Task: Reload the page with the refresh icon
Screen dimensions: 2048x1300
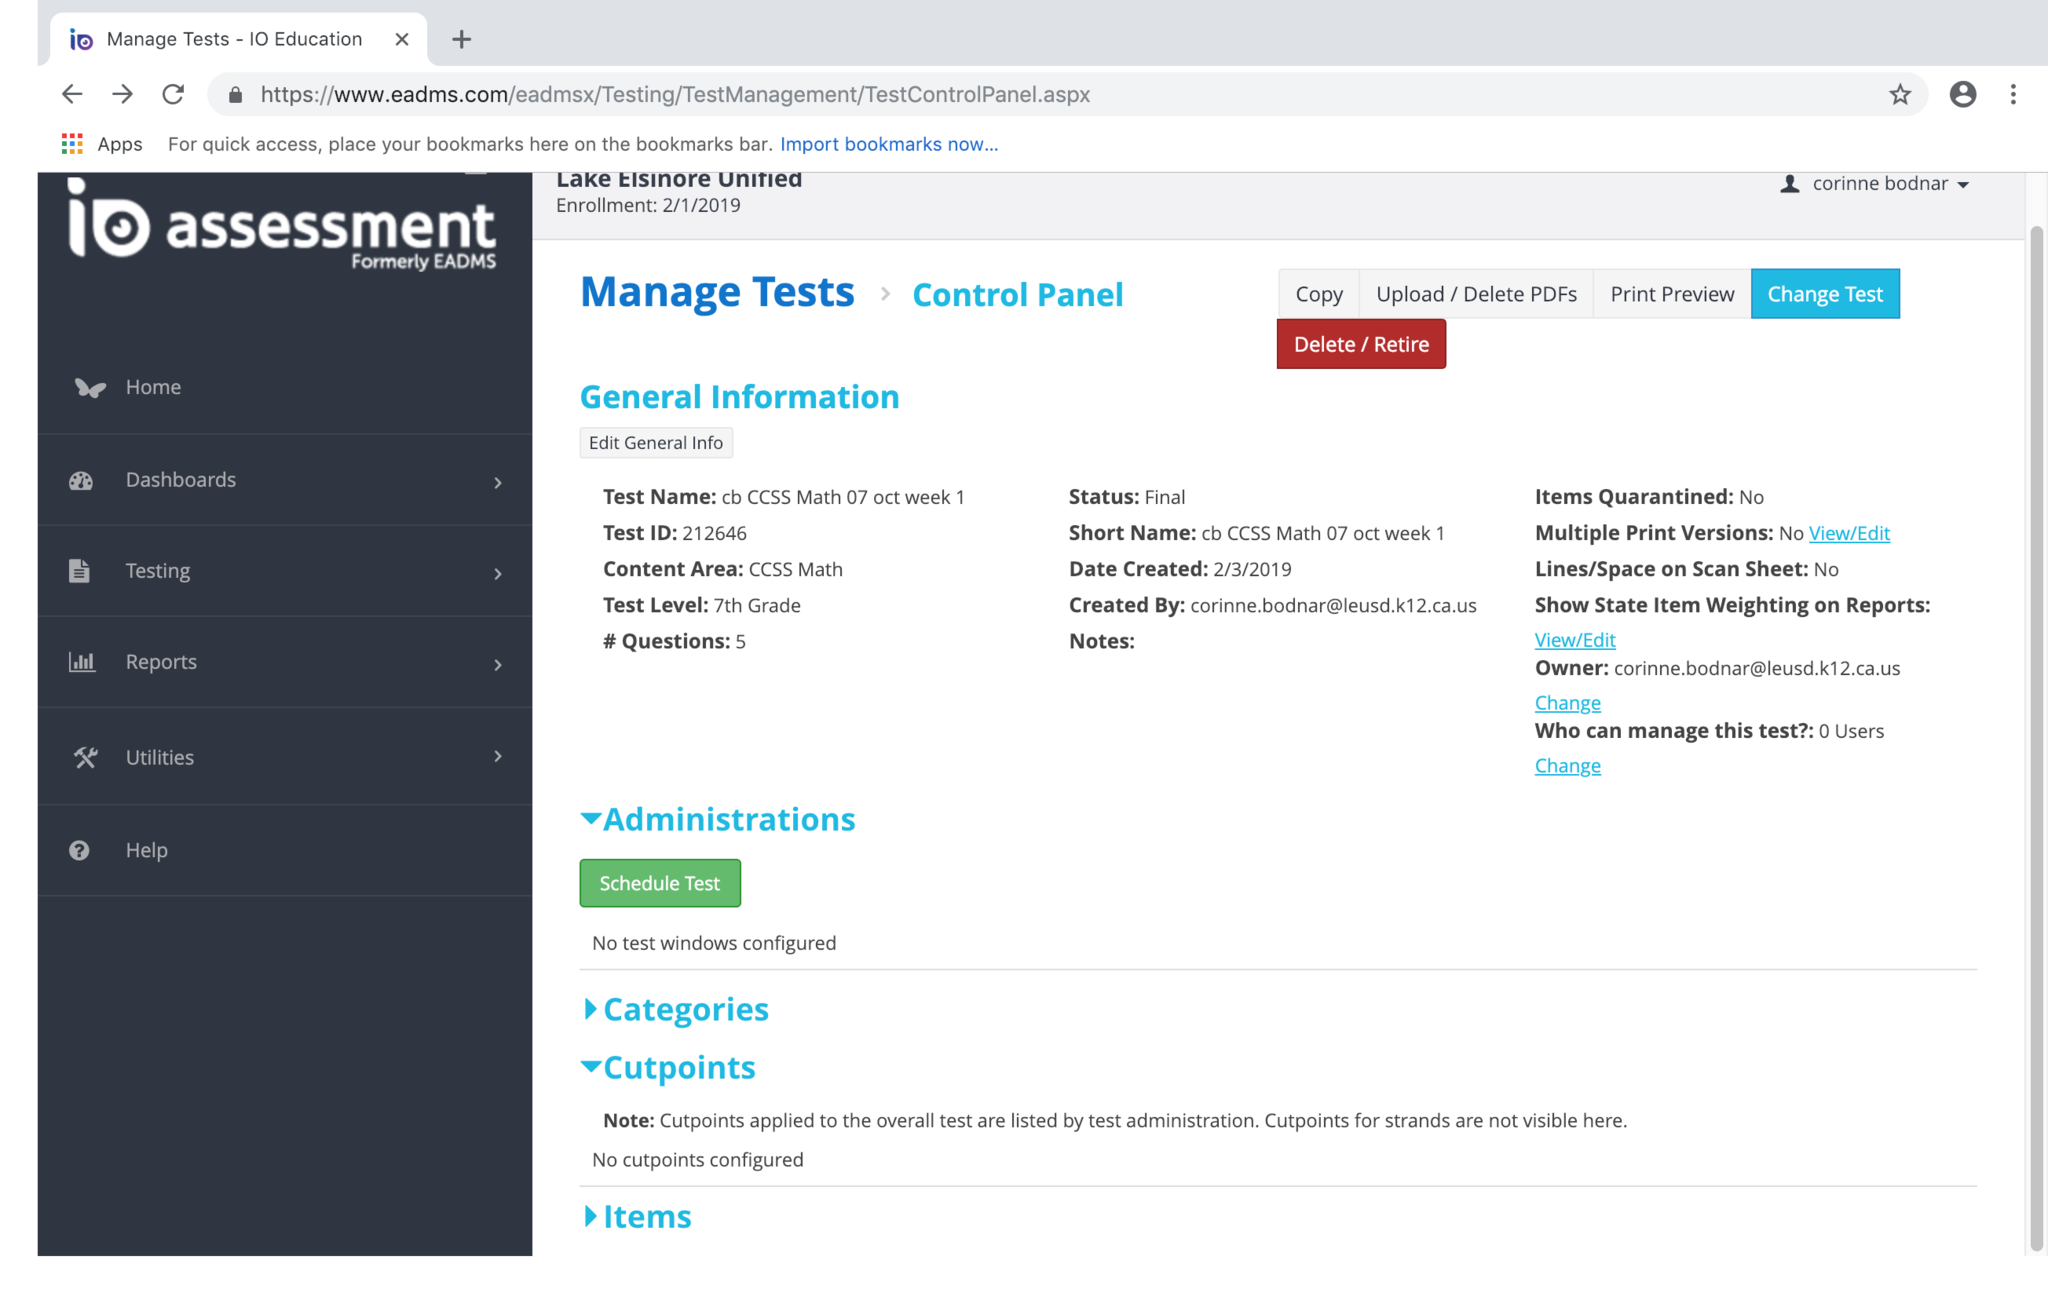Action: [x=173, y=95]
